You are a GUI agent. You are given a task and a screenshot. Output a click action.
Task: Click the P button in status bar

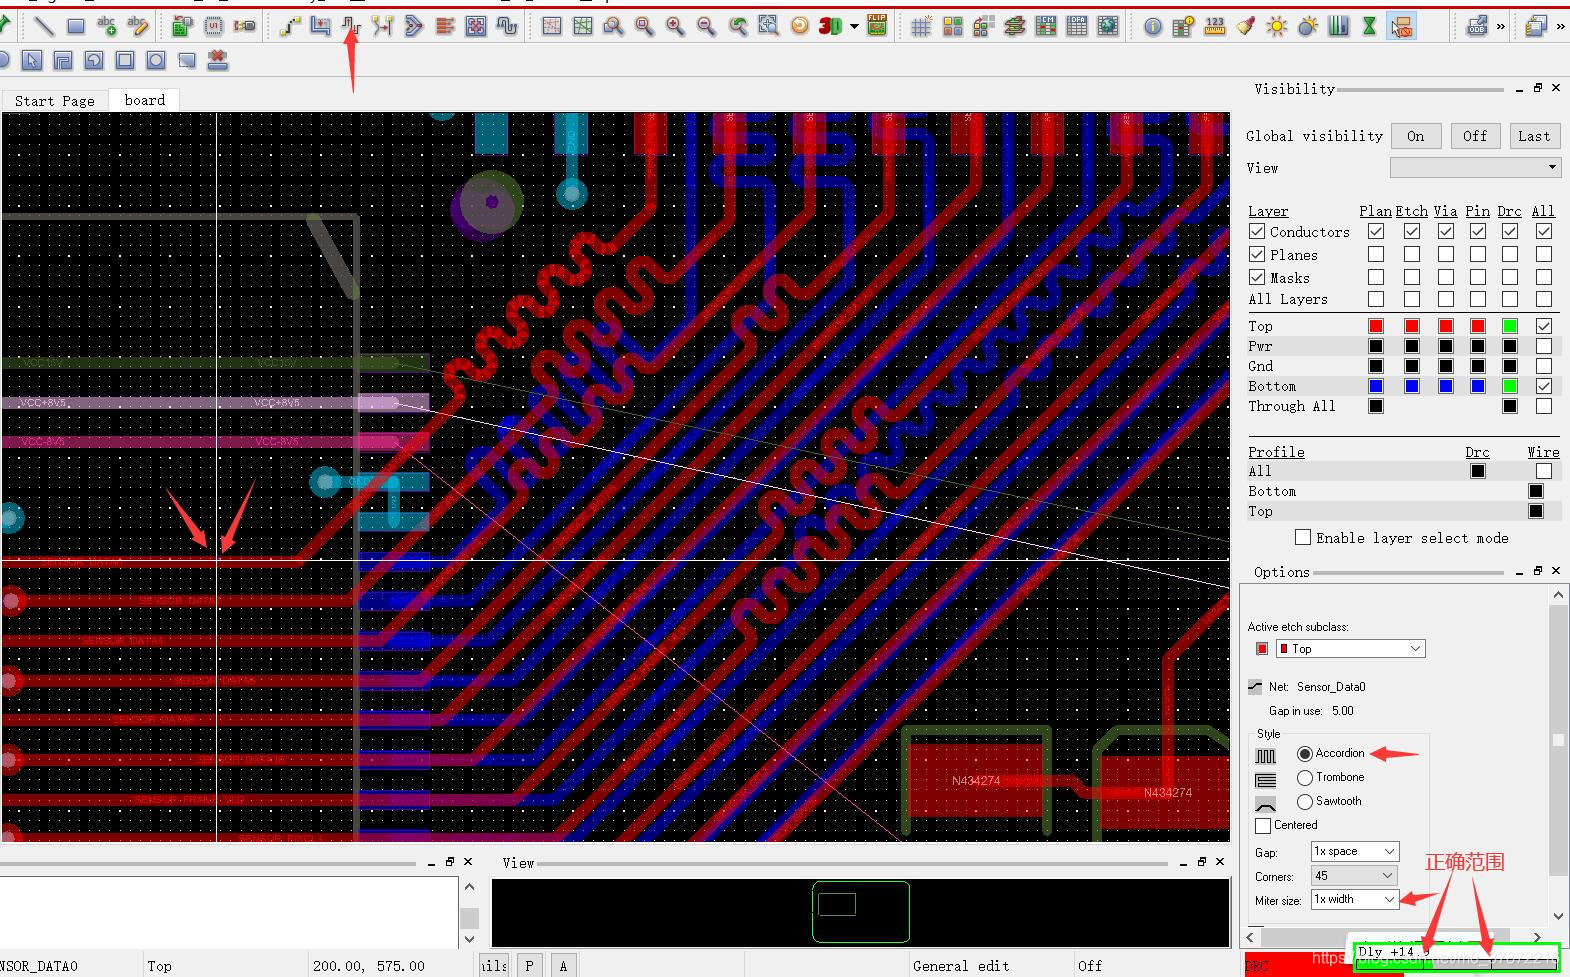click(x=529, y=966)
